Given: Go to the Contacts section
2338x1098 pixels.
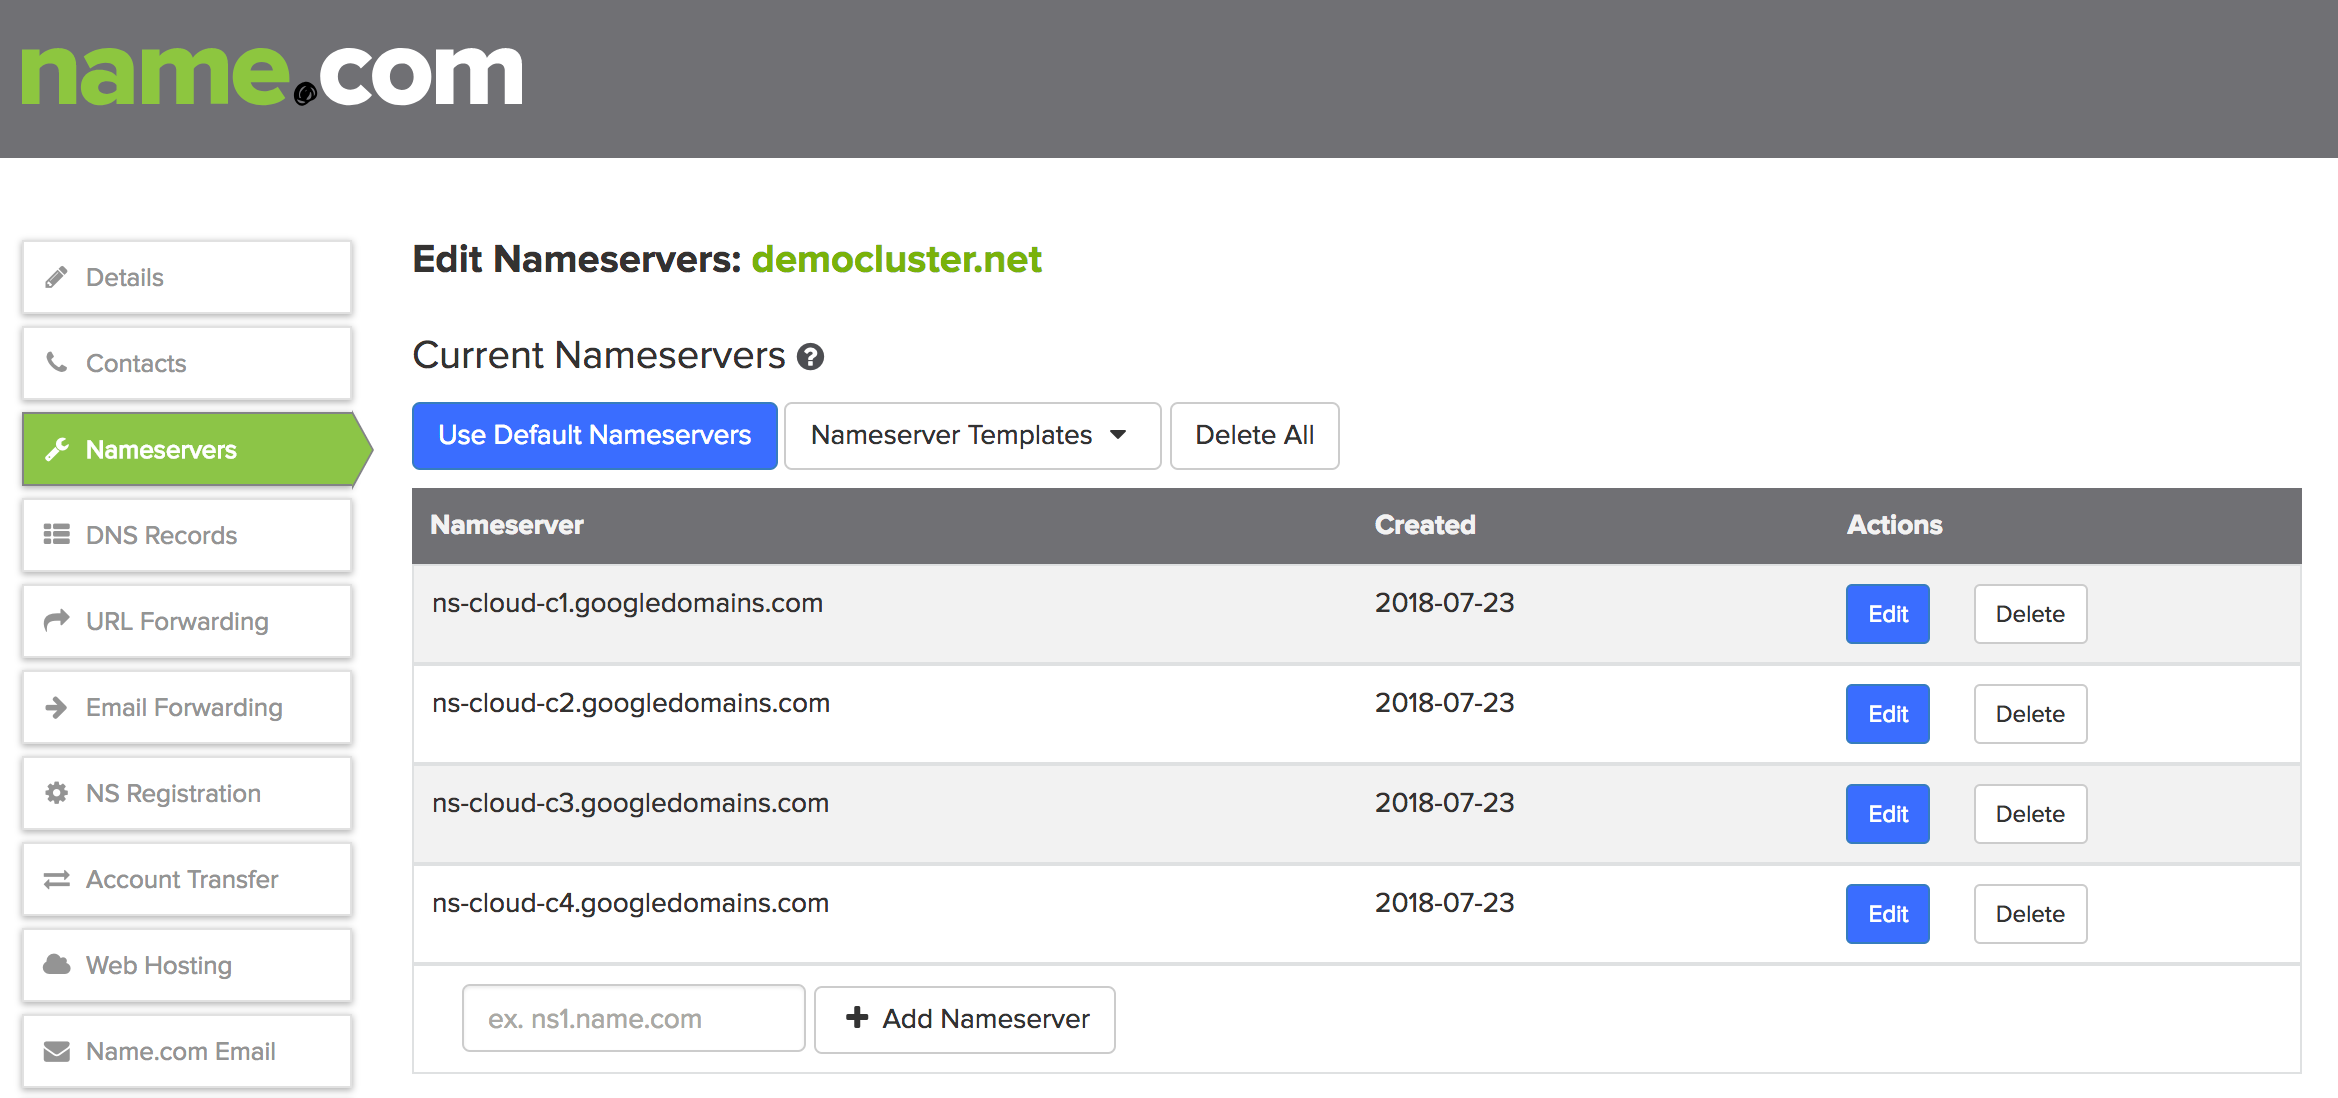Looking at the screenshot, I should [x=187, y=363].
